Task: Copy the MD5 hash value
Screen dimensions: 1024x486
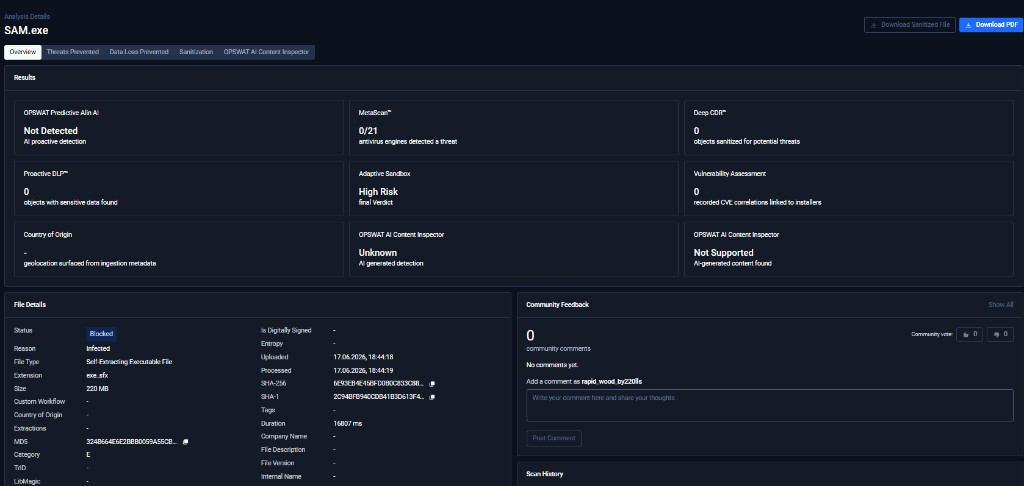Action: pyautogui.click(x=185, y=442)
